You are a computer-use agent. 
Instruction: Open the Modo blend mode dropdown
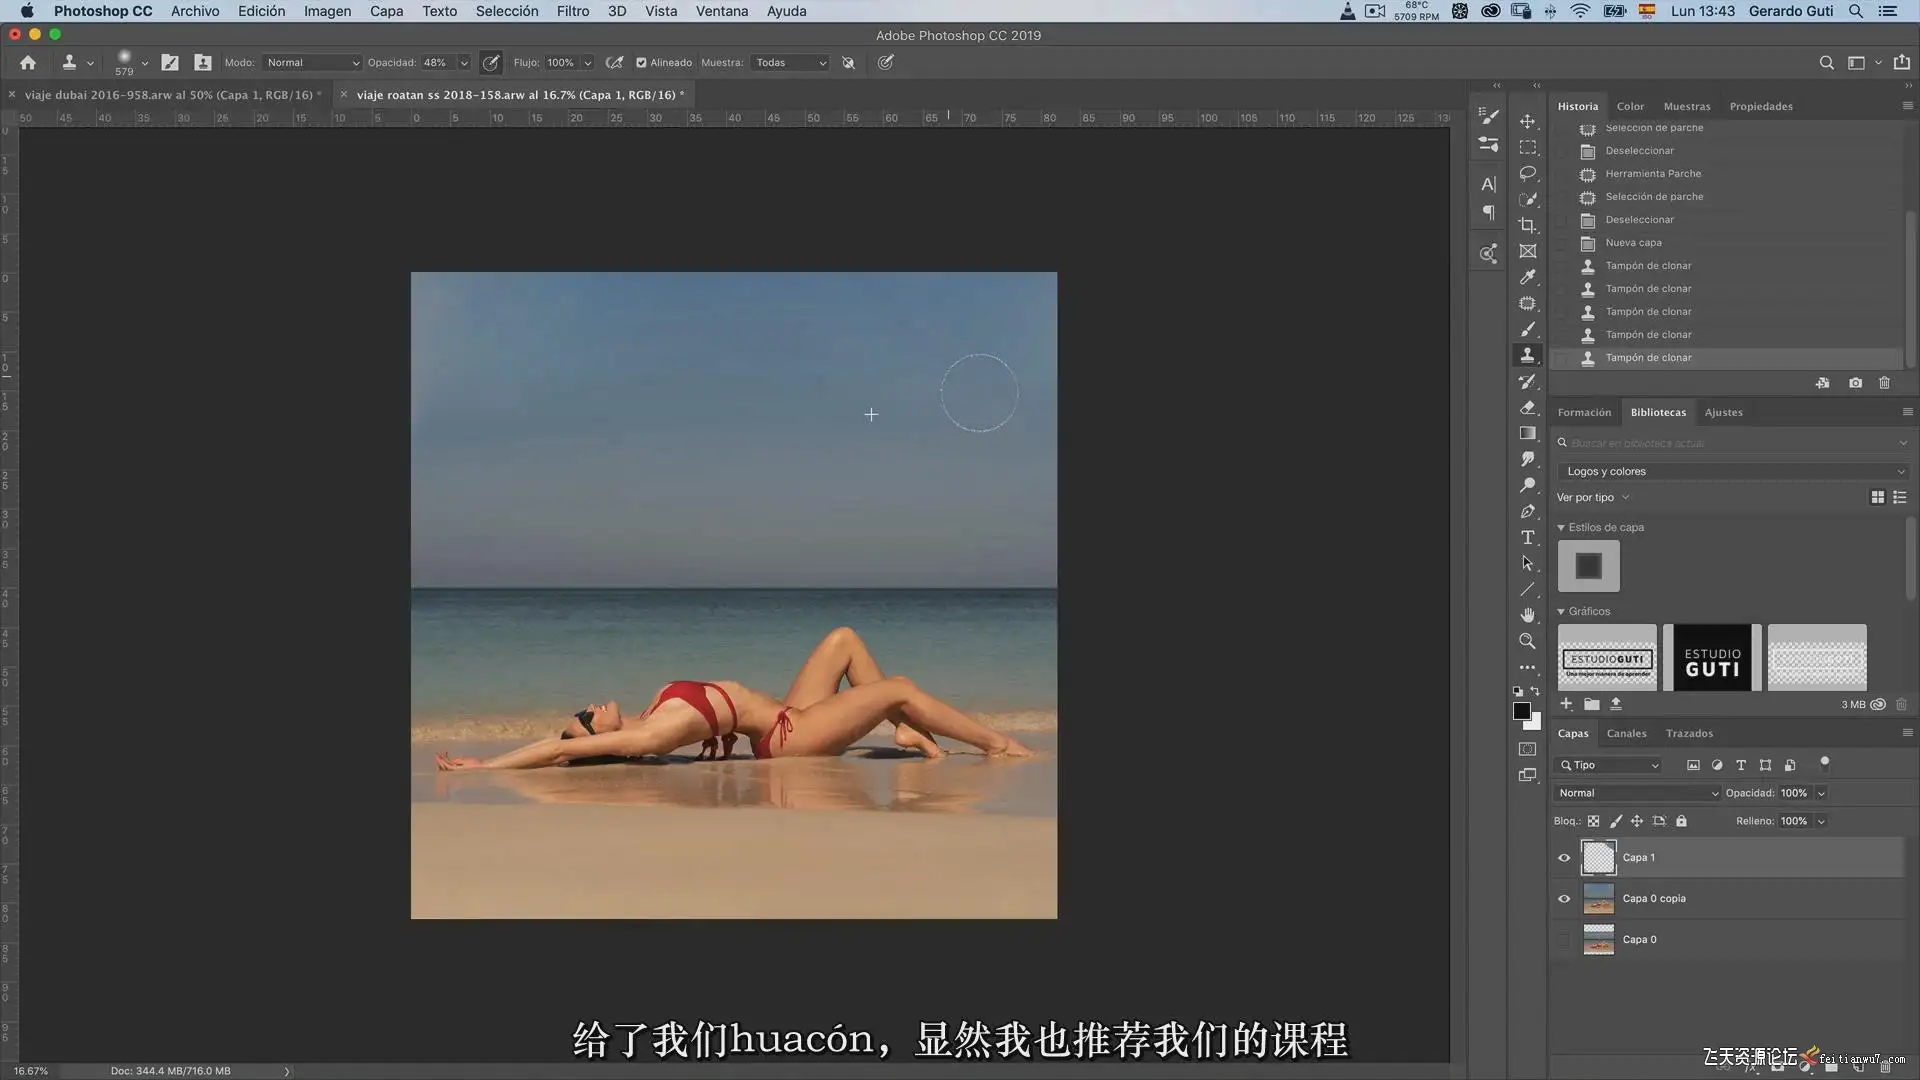[311, 62]
